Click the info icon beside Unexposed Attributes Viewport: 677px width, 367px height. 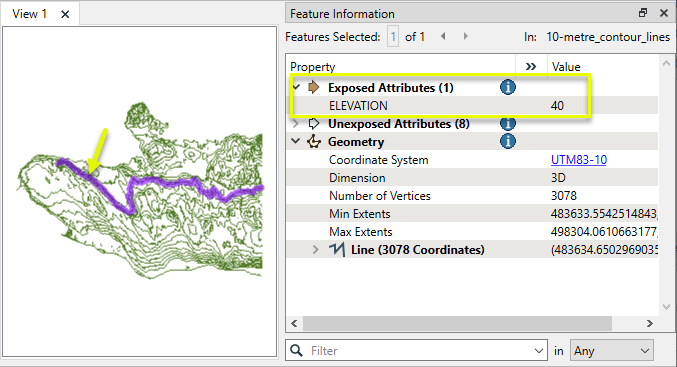508,124
